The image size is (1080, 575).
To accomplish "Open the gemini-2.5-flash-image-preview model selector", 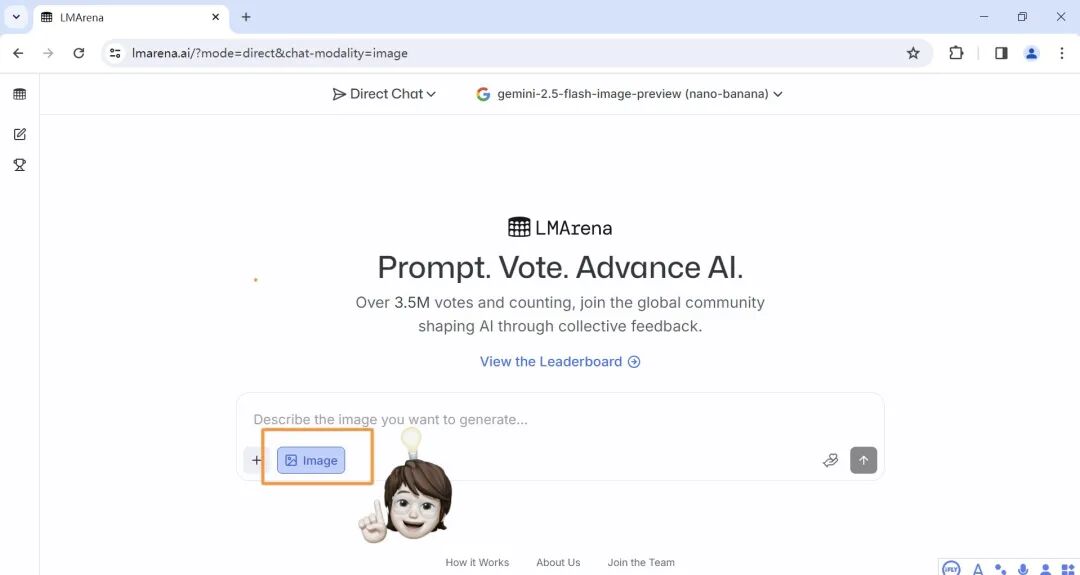I will (629, 94).
